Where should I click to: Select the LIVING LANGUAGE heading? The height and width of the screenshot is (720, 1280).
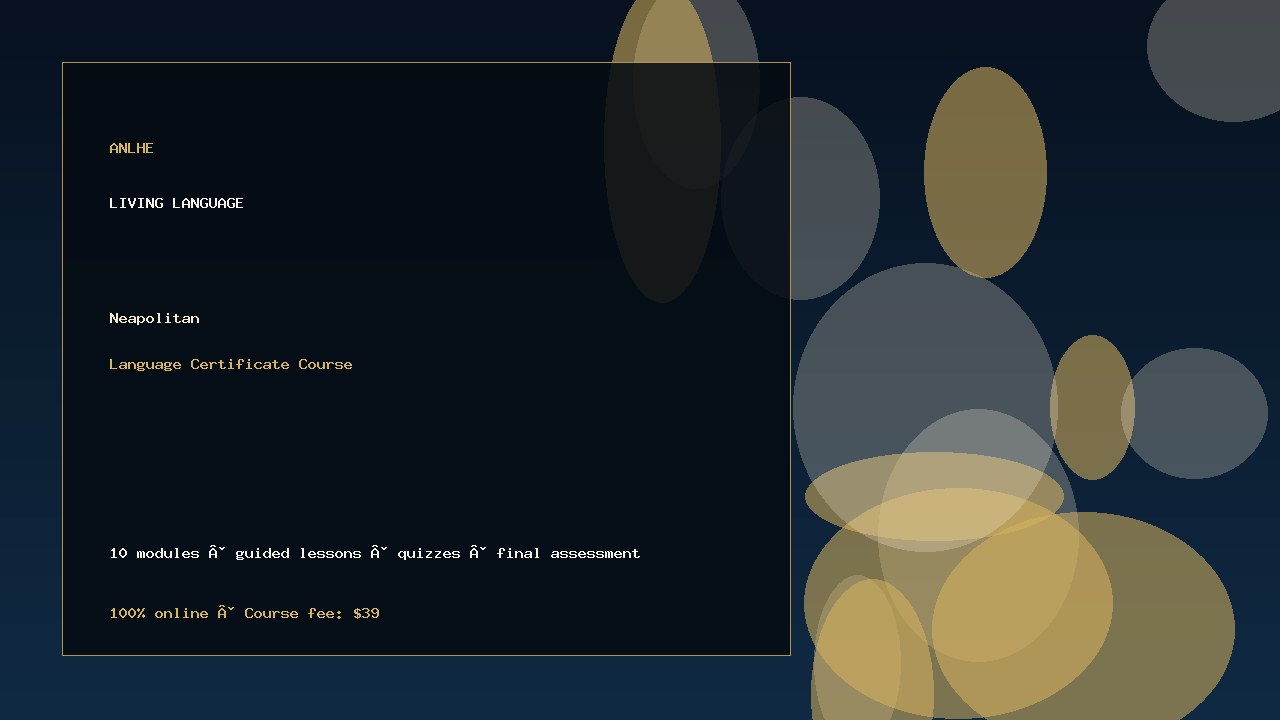[x=176, y=203]
